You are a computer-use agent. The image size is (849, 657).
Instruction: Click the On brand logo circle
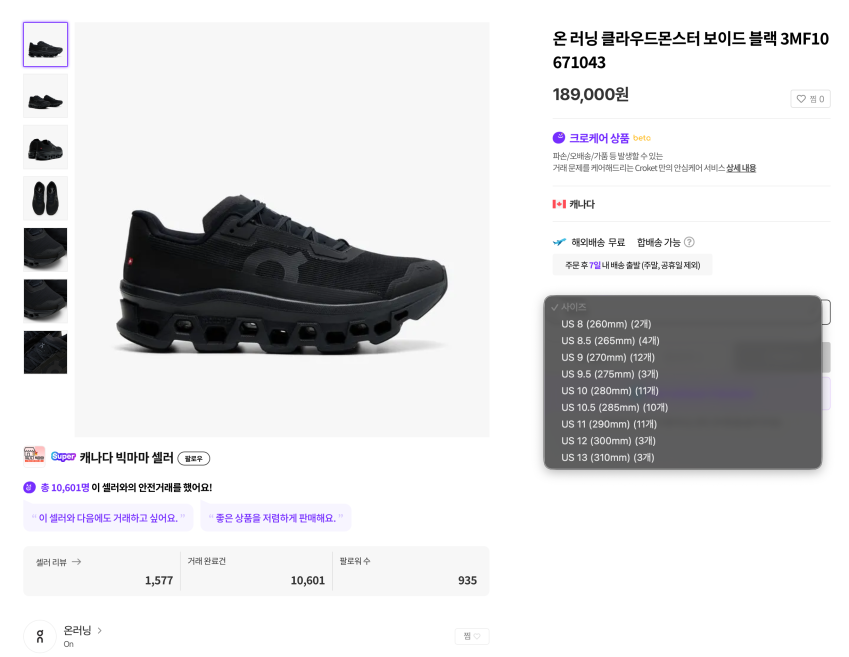pos(40,636)
